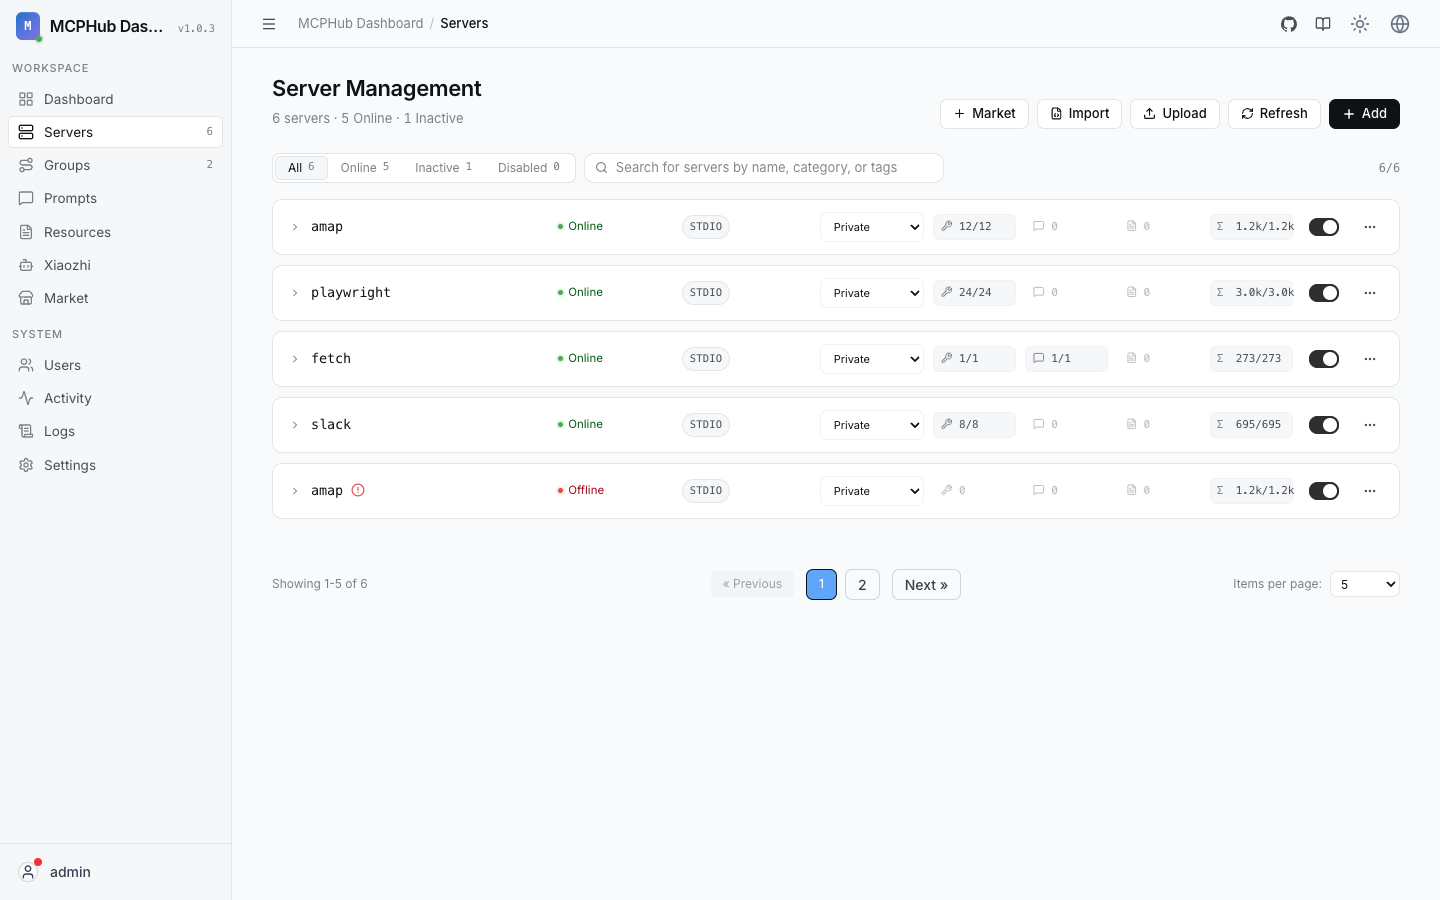Click the Import button
This screenshot has height=900, width=1440.
click(x=1079, y=114)
